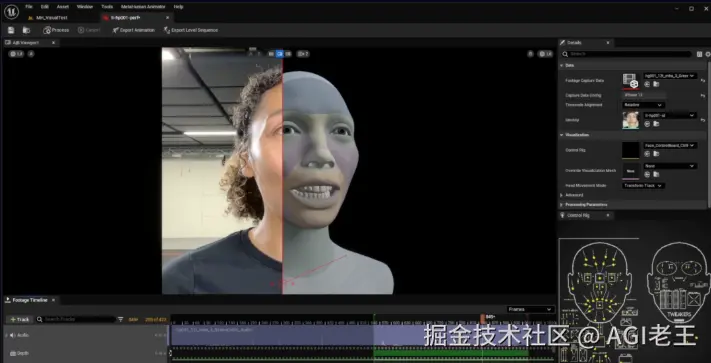The height and width of the screenshot is (363, 711).
Task: Open the Tools menu
Action: [x=107, y=7]
